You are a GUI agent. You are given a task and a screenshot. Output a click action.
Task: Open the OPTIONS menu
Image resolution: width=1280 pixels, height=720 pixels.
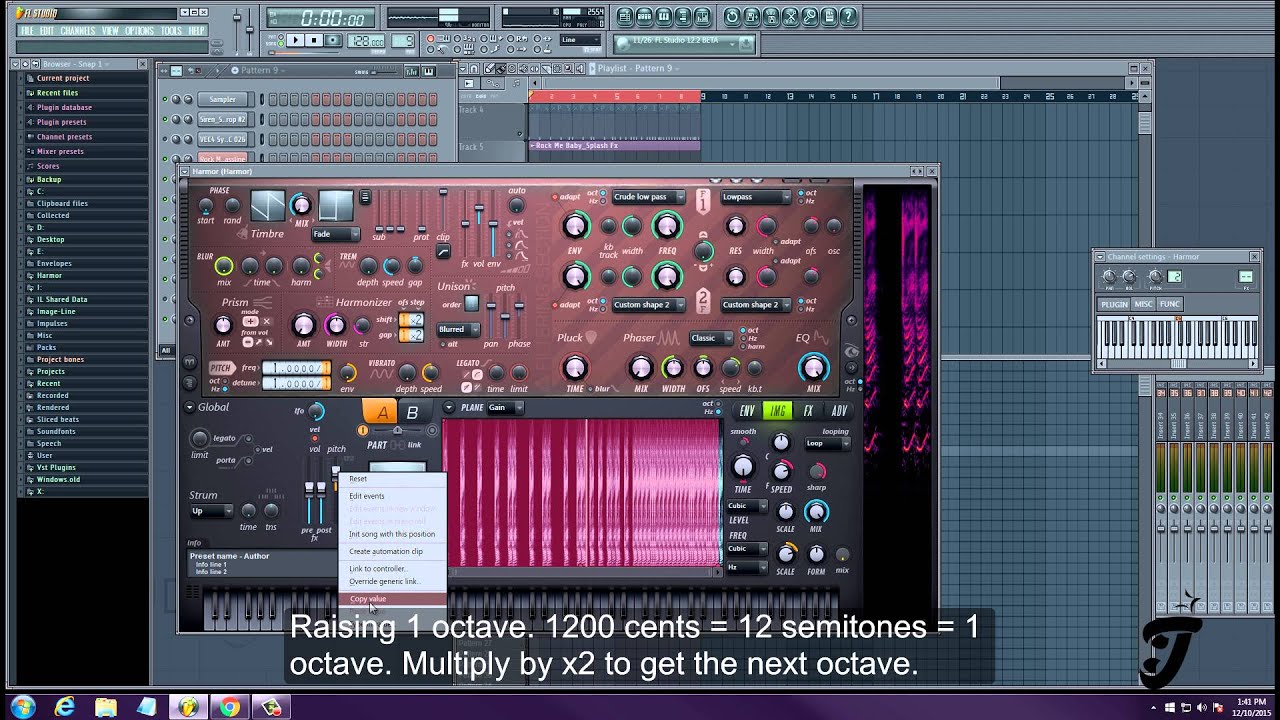(140, 31)
